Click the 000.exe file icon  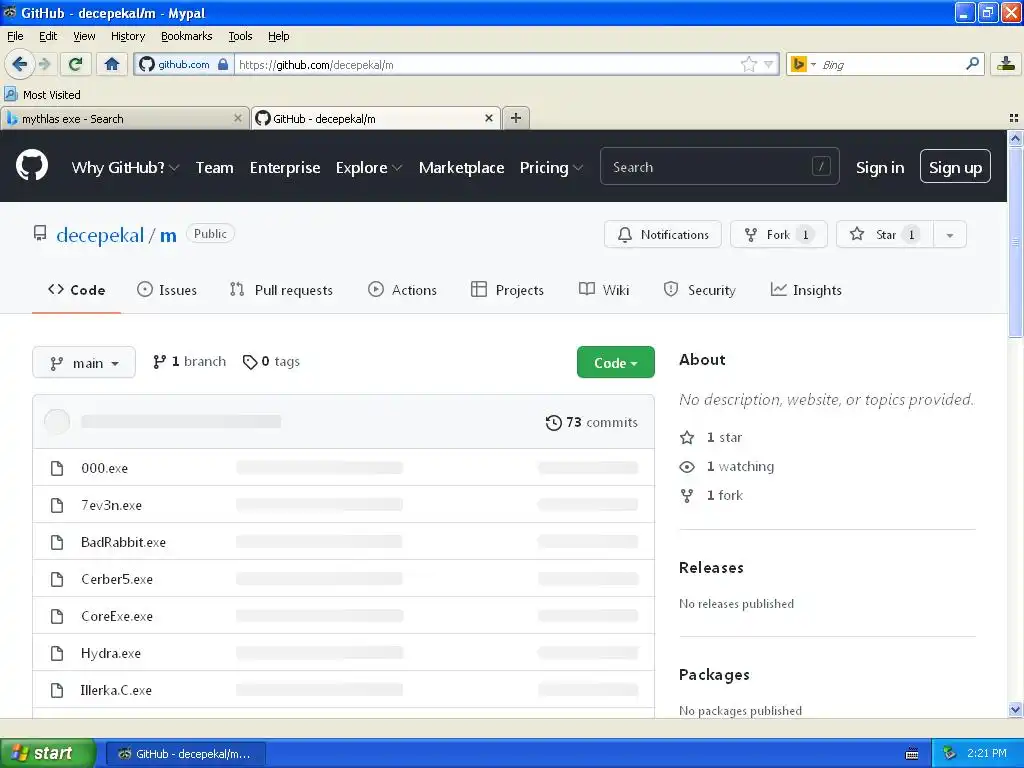coord(57,468)
